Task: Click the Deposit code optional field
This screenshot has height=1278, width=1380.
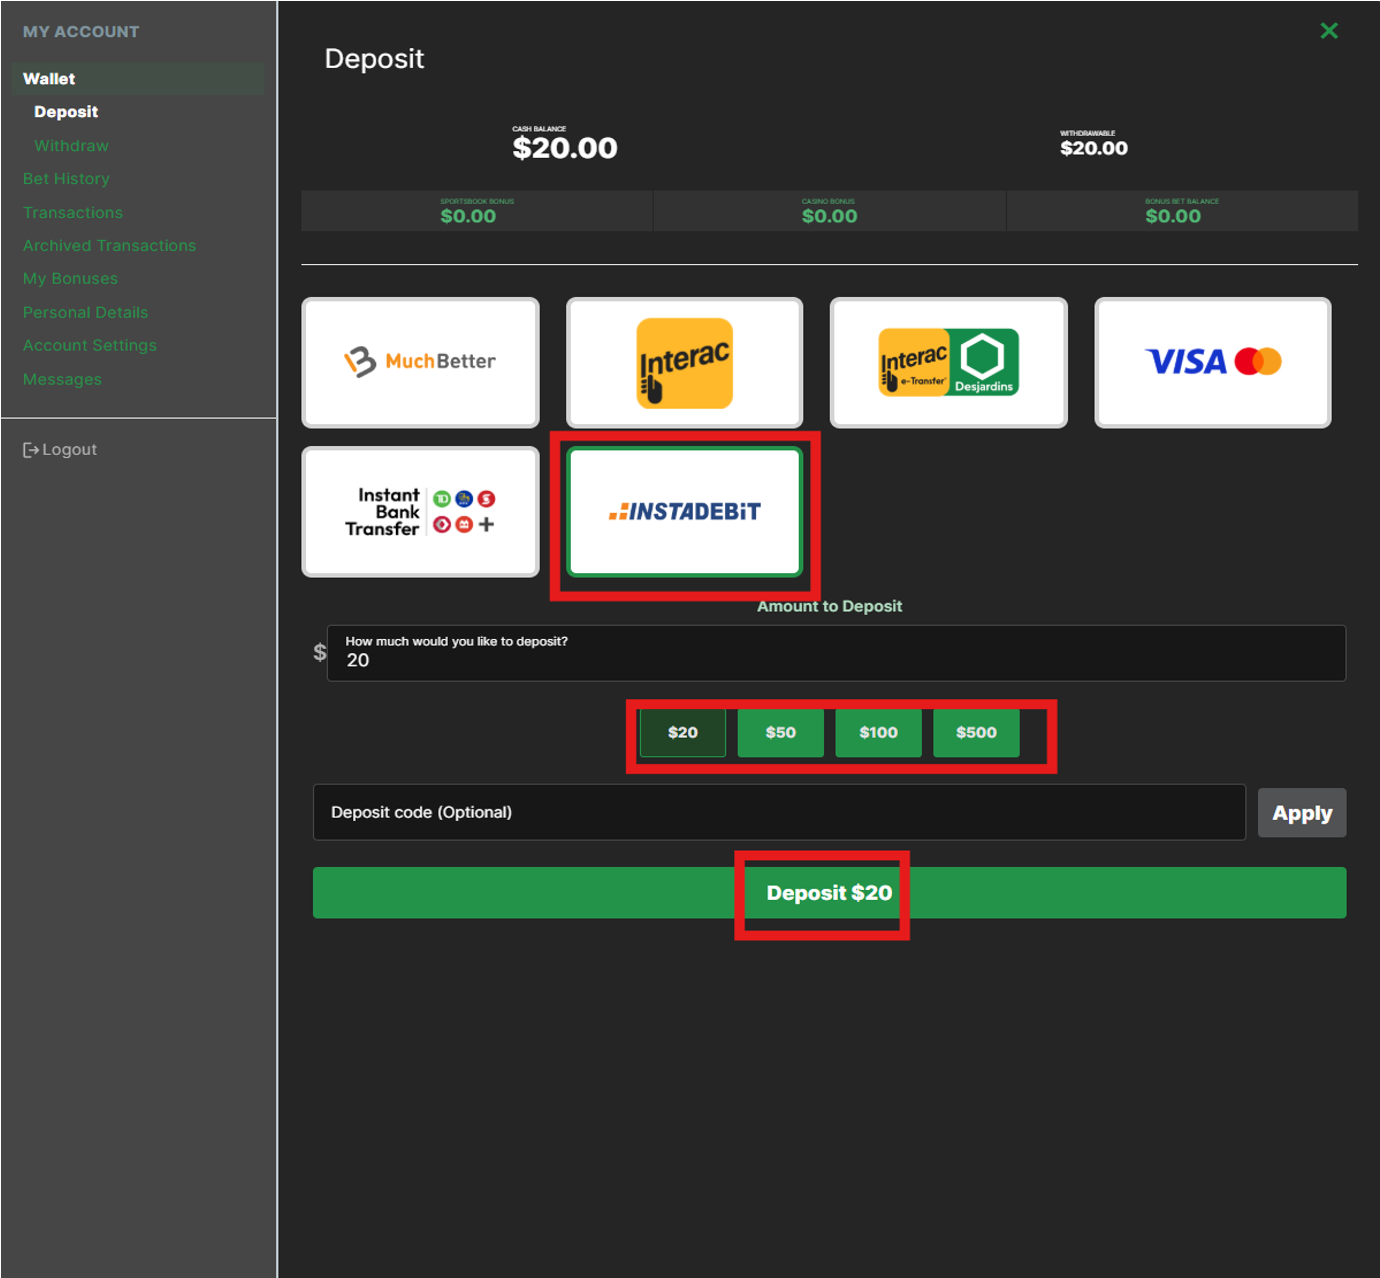Action: point(778,812)
